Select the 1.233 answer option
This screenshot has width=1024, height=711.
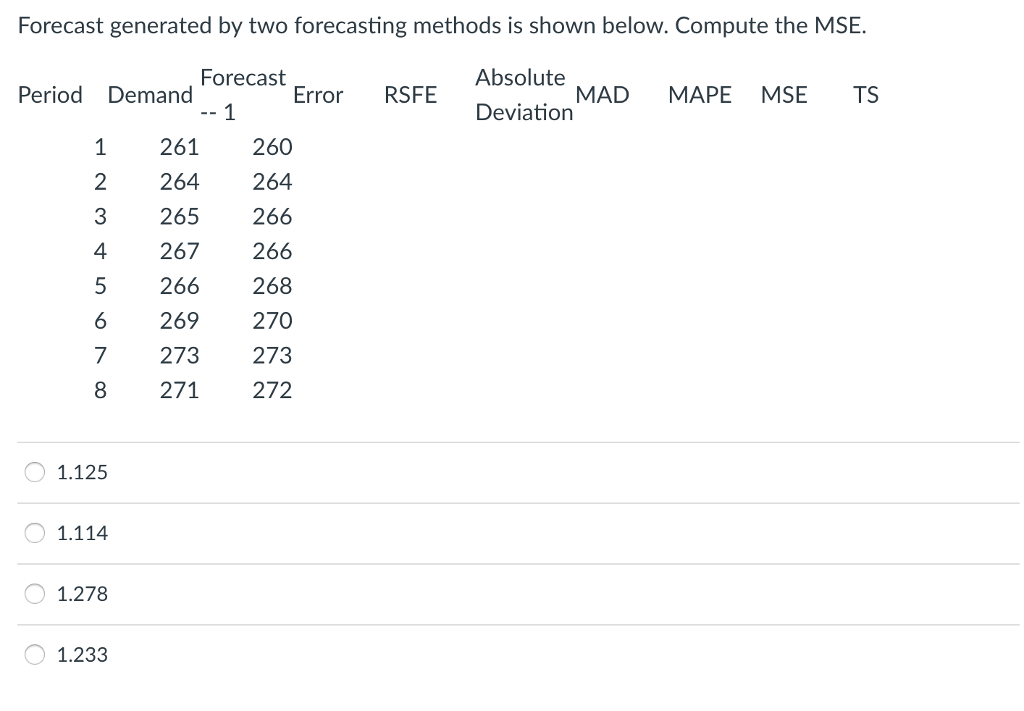(x=34, y=655)
